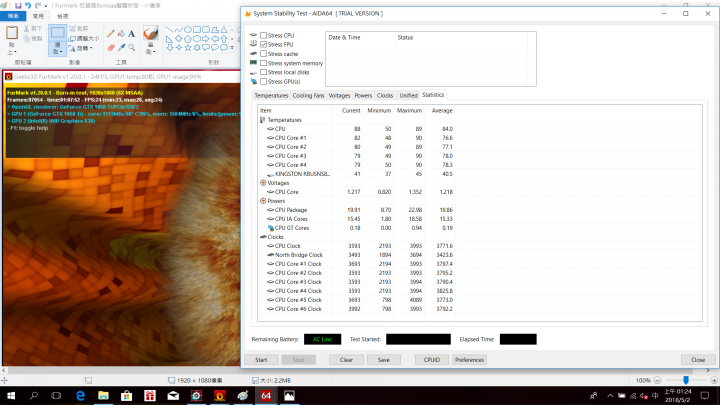
Task: Enable the Stress cache checkbox
Action: [x=264, y=54]
